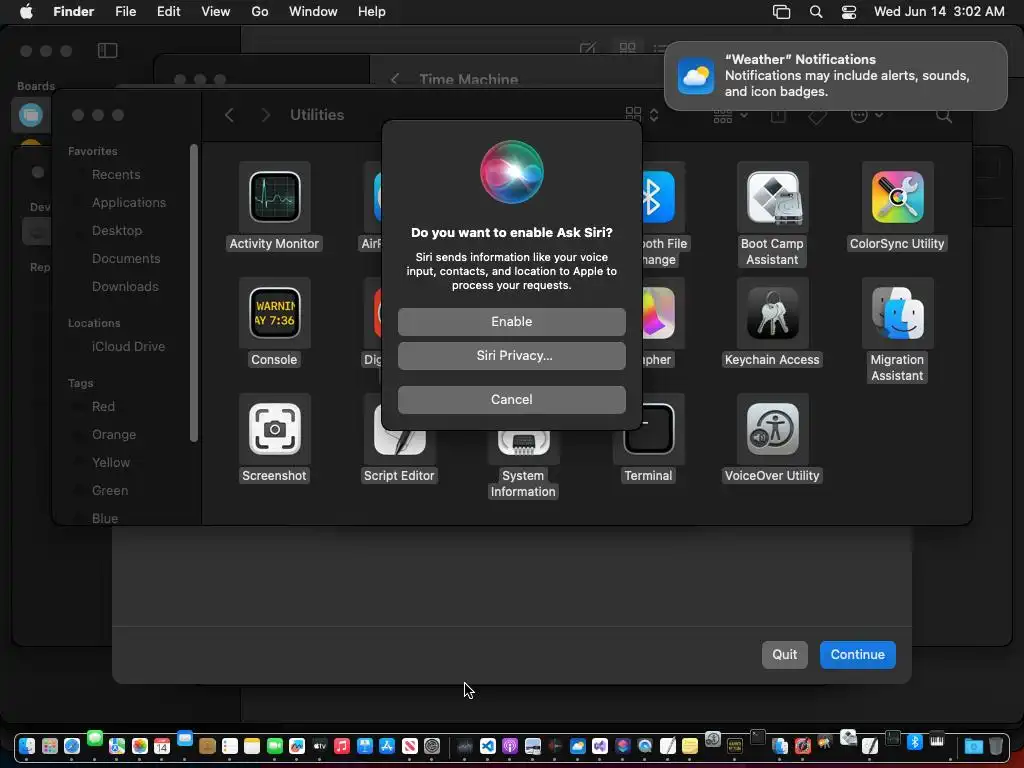Click Edit Tags icon in Utilities toolbar
The height and width of the screenshot is (768, 1024).
(817, 116)
